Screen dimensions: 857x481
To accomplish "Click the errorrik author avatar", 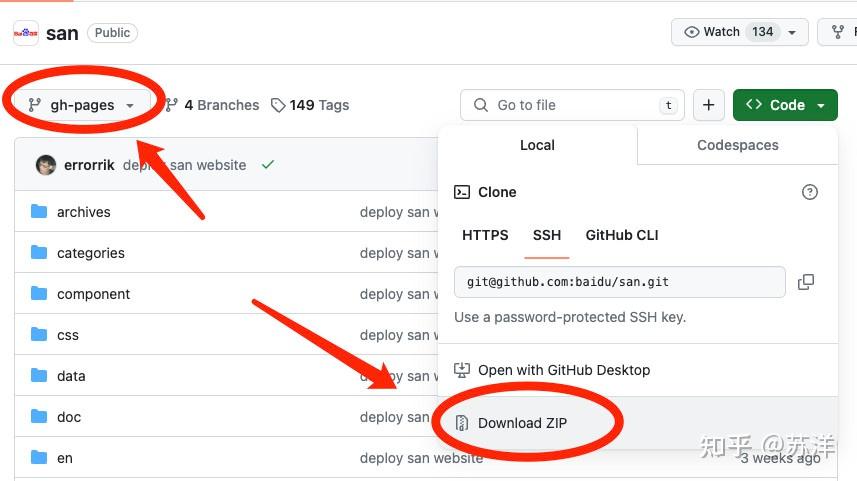I will [x=46, y=165].
